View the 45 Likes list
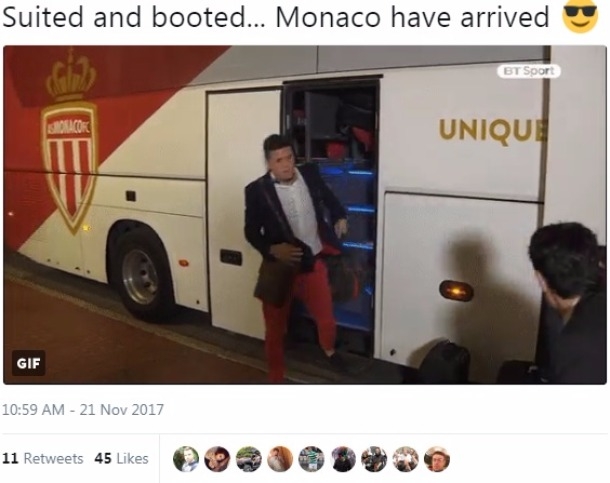The image size is (610, 483). click(x=121, y=458)
